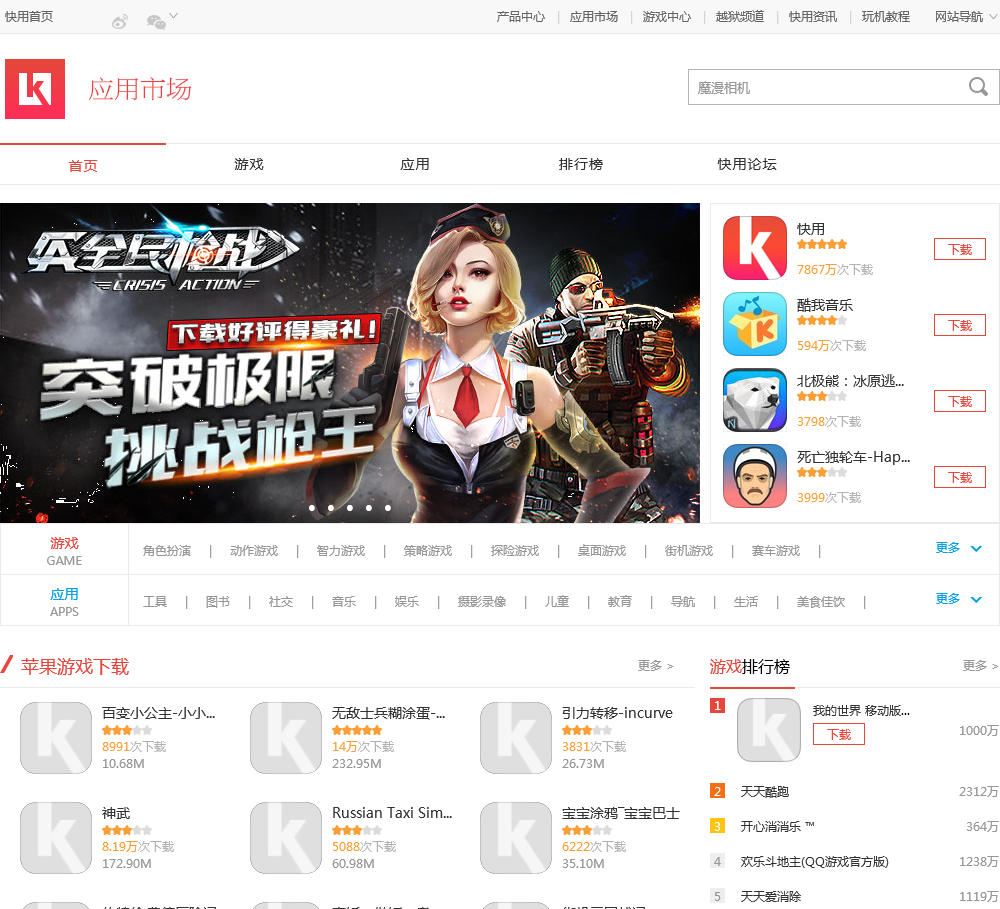Click the search magnifier icon
Viewport: 1000px width, 909px height.
(x=978, y=87)
